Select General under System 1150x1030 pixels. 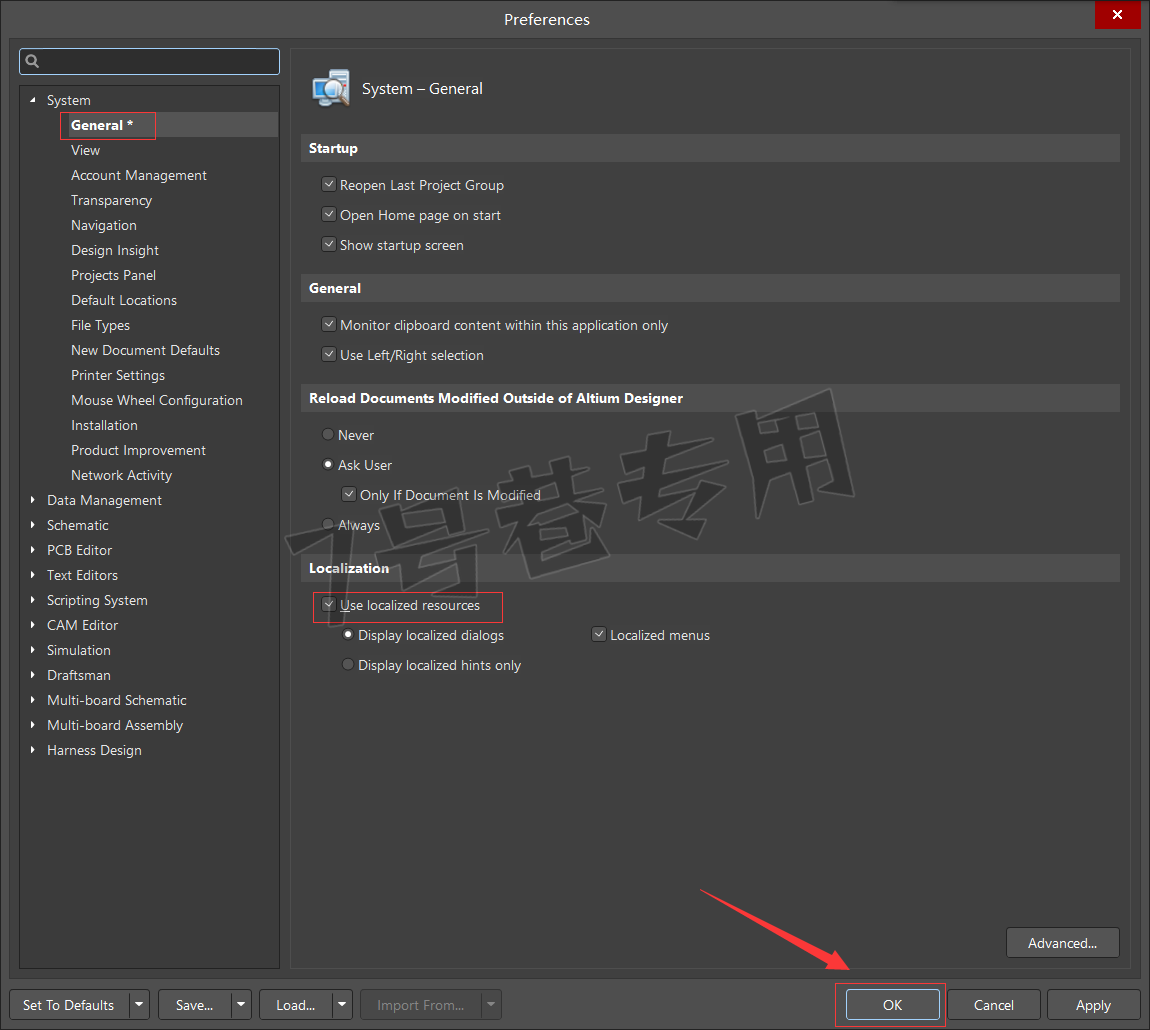point(102,125)
